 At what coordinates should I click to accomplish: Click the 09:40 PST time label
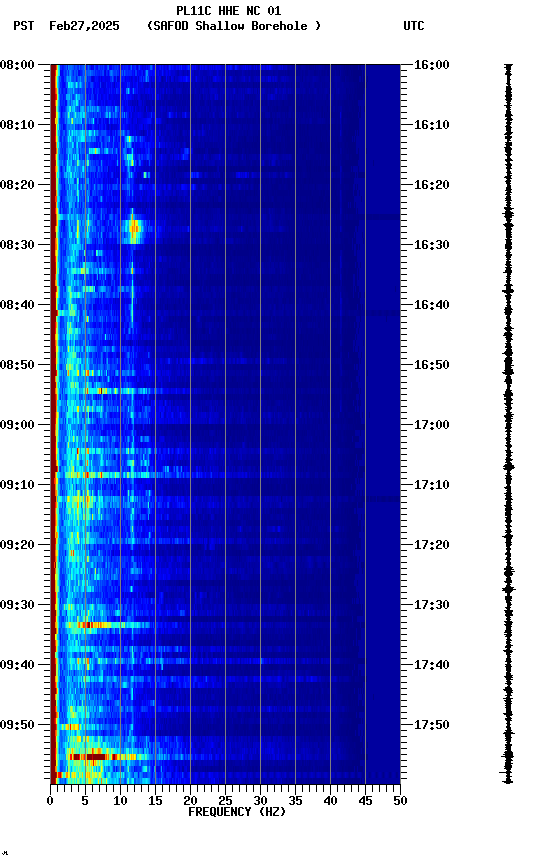coord(17,666)
